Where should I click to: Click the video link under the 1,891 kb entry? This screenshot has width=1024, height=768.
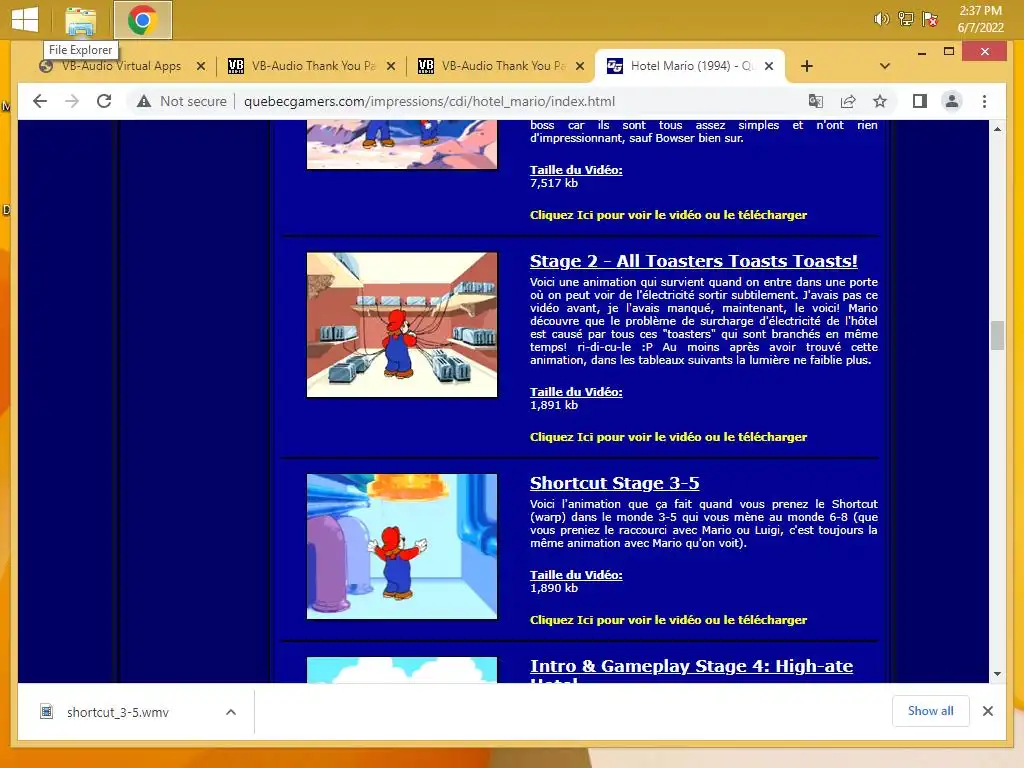pyautogui.click(x=668, y=437)
